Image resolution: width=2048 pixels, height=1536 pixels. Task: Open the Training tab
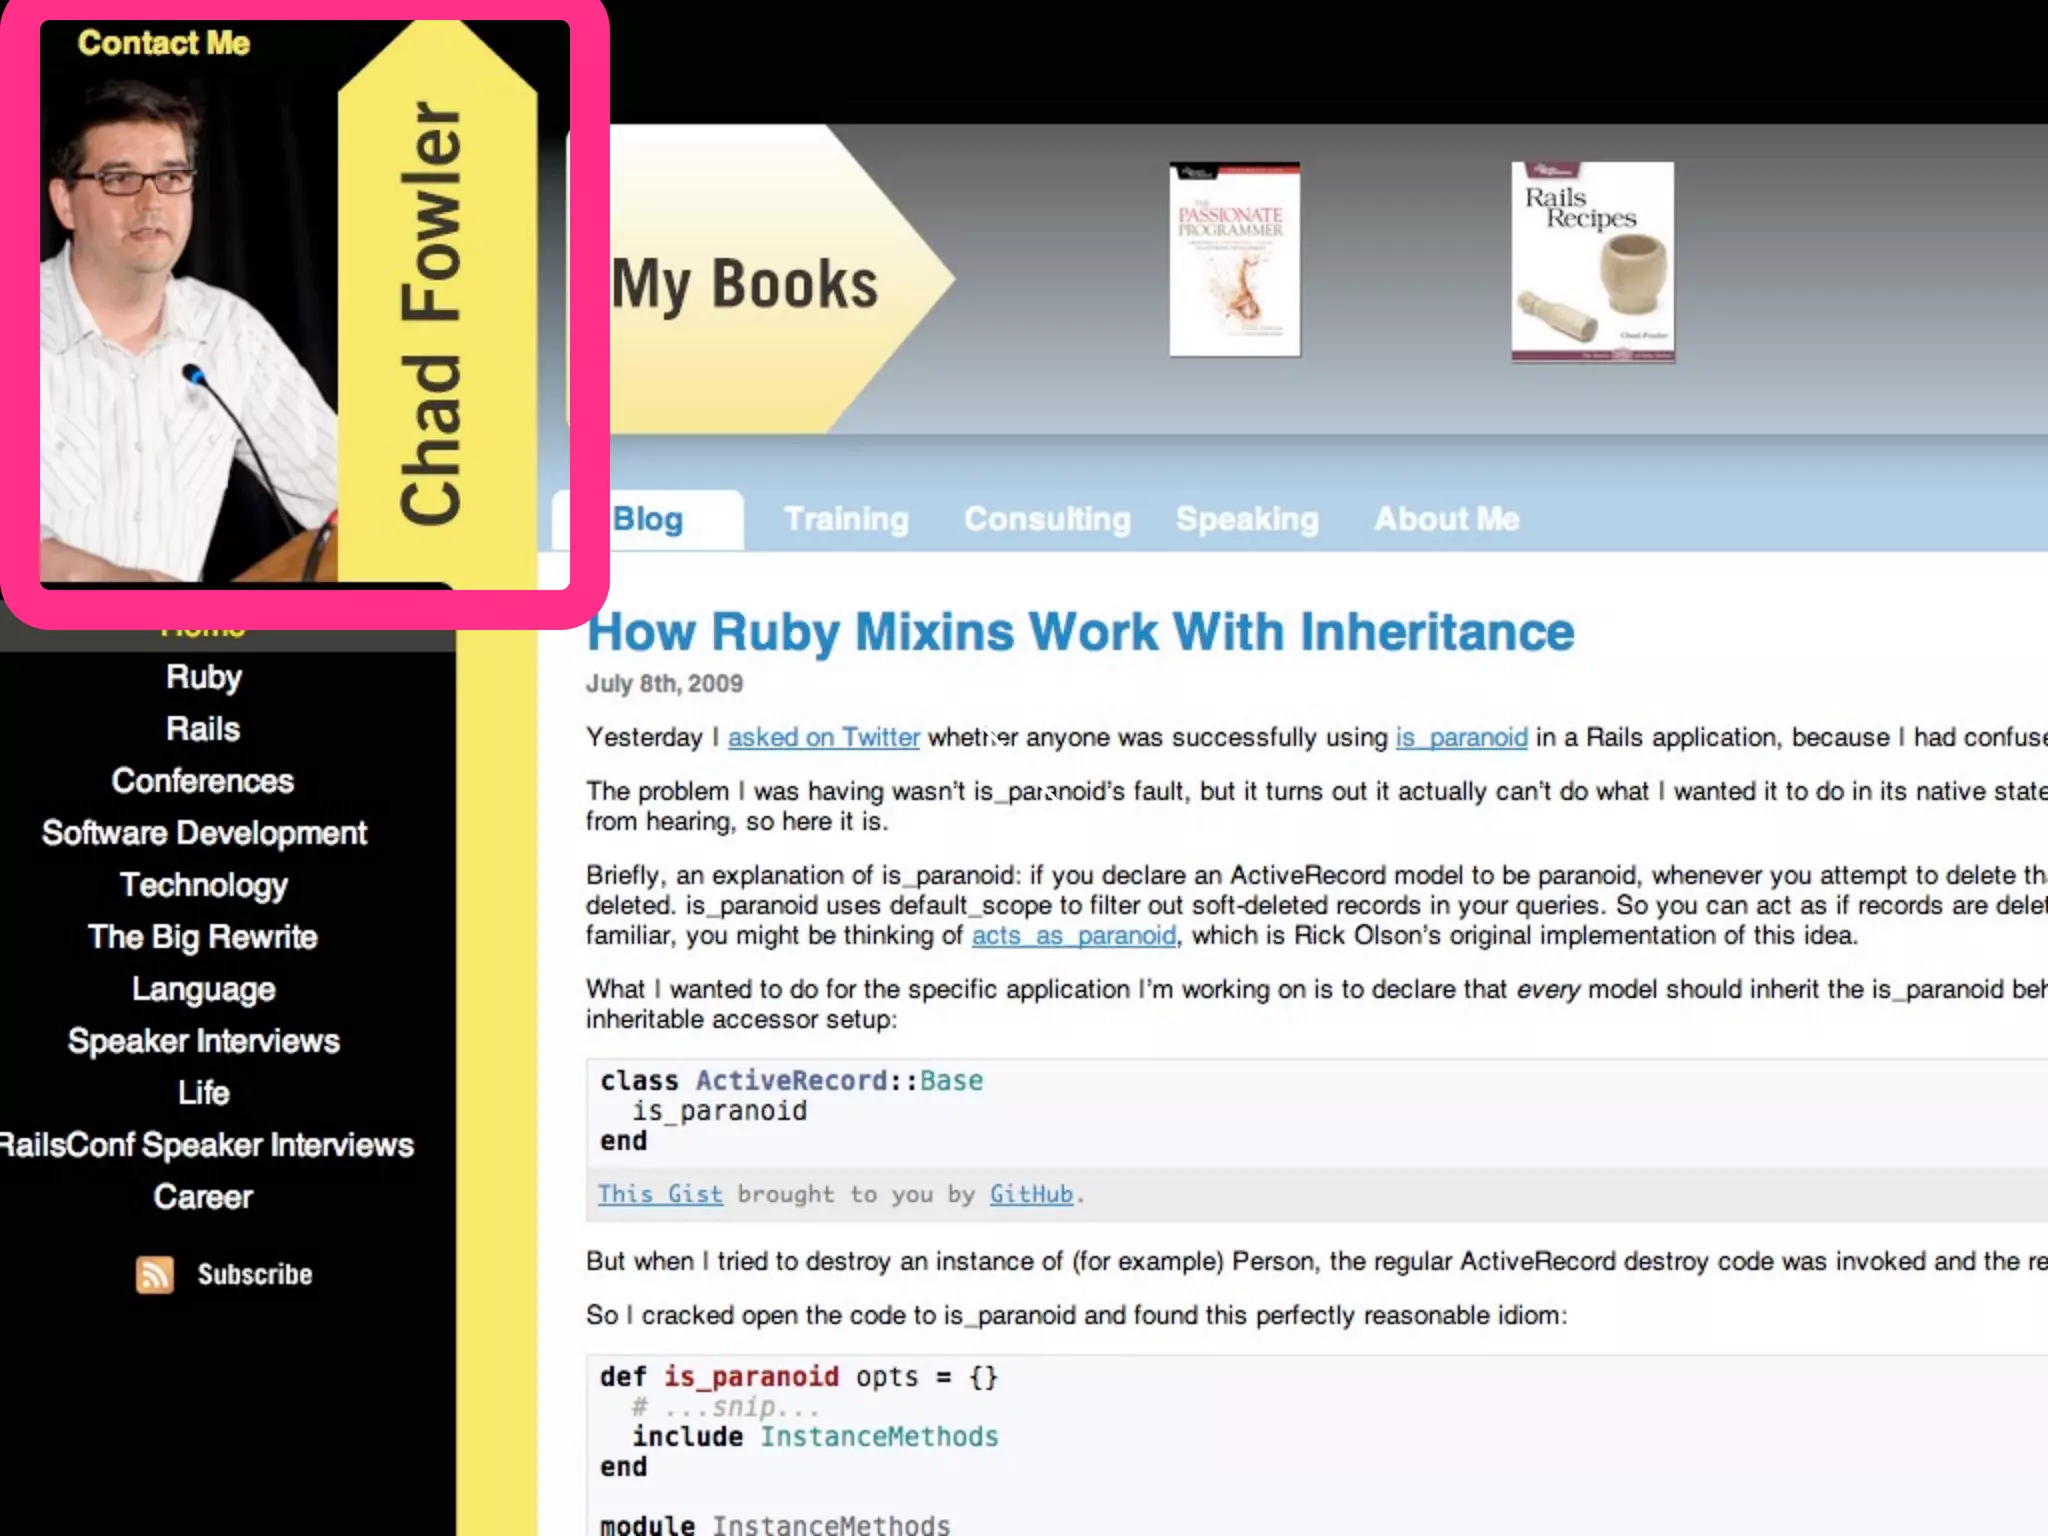pos(846,519)
